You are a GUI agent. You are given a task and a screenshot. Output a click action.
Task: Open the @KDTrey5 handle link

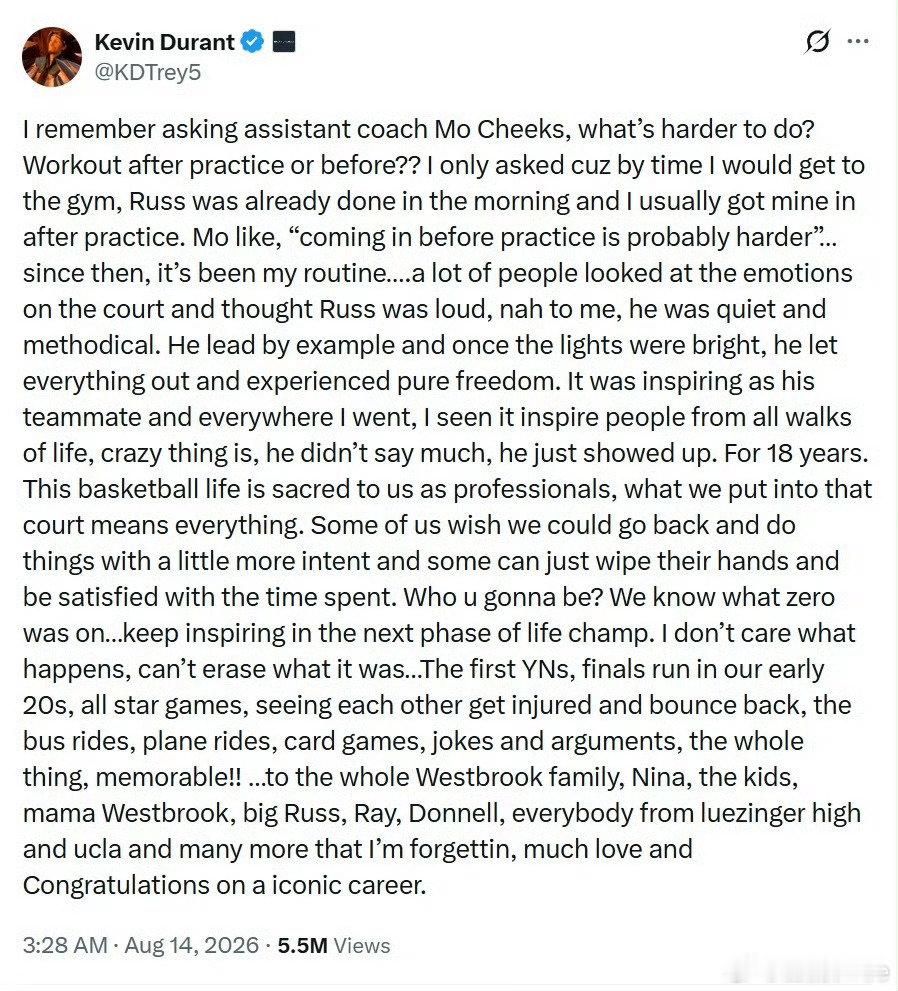coord(147,72)
